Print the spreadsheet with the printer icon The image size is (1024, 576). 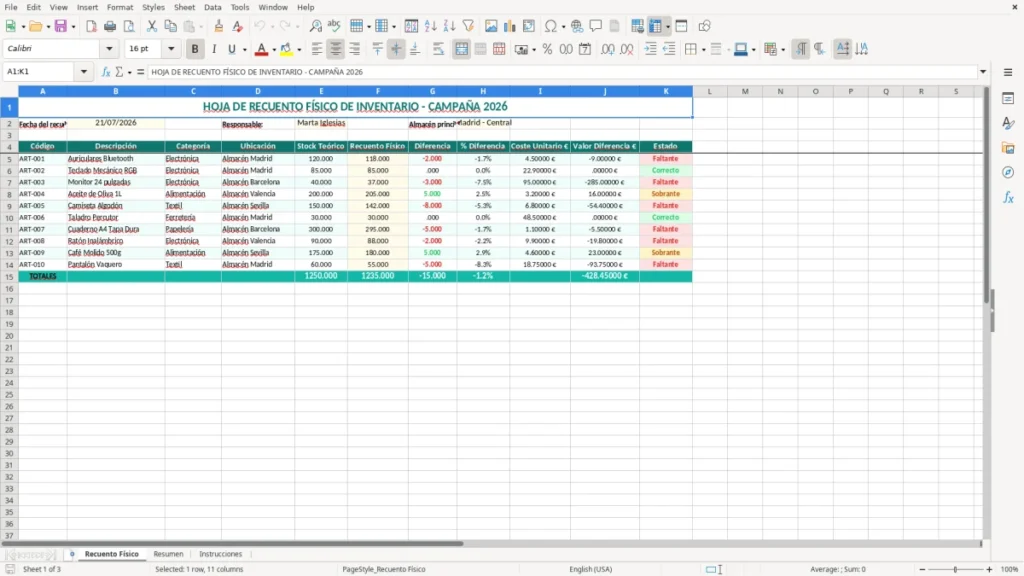[x=110, y=26]
